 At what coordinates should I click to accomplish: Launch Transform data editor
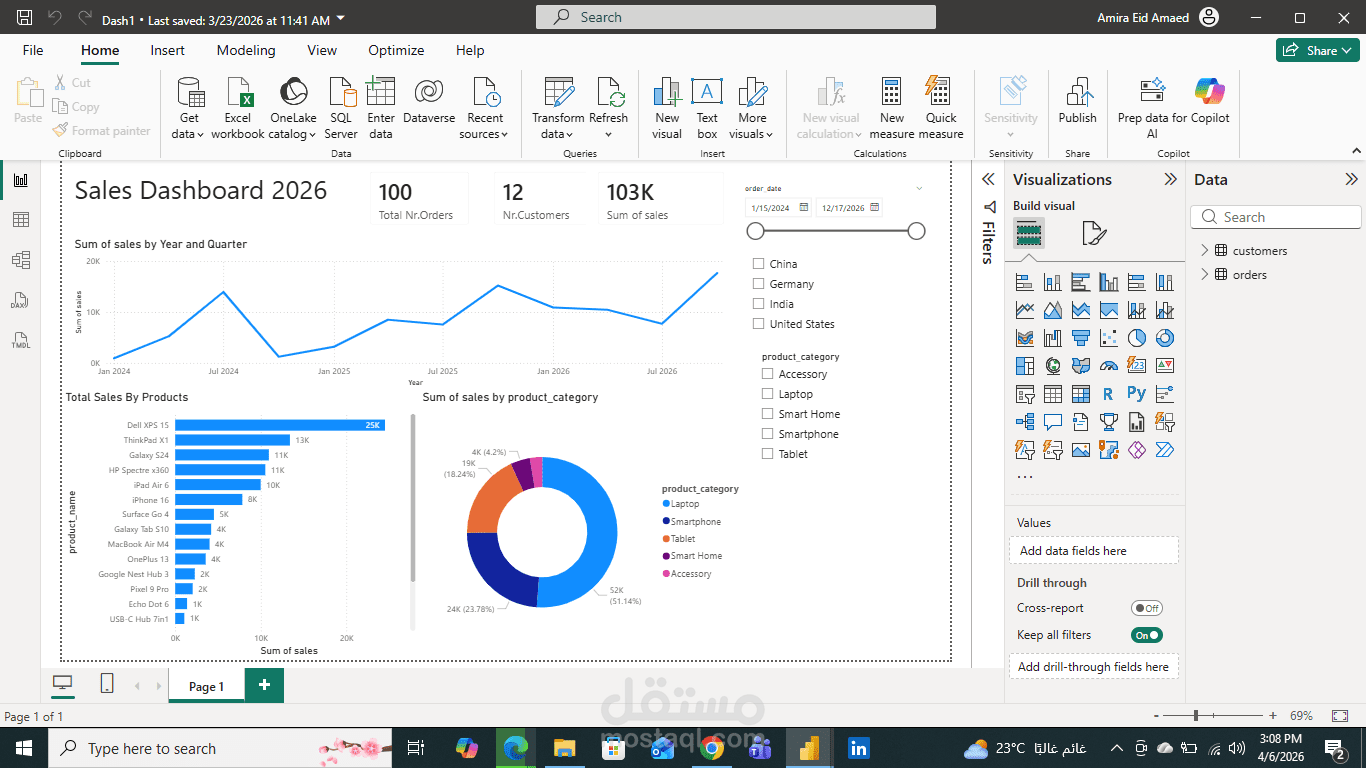tap(558, 108)
